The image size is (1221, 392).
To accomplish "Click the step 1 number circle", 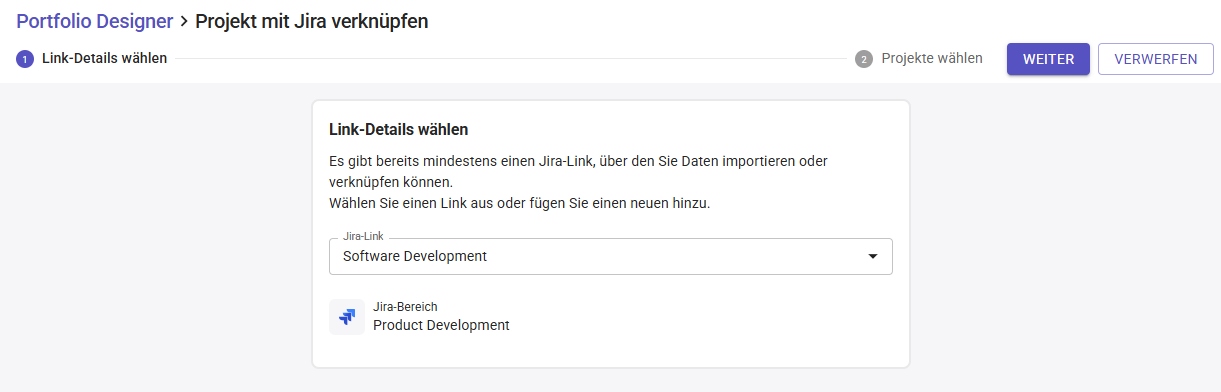I will tap(24, 59).
